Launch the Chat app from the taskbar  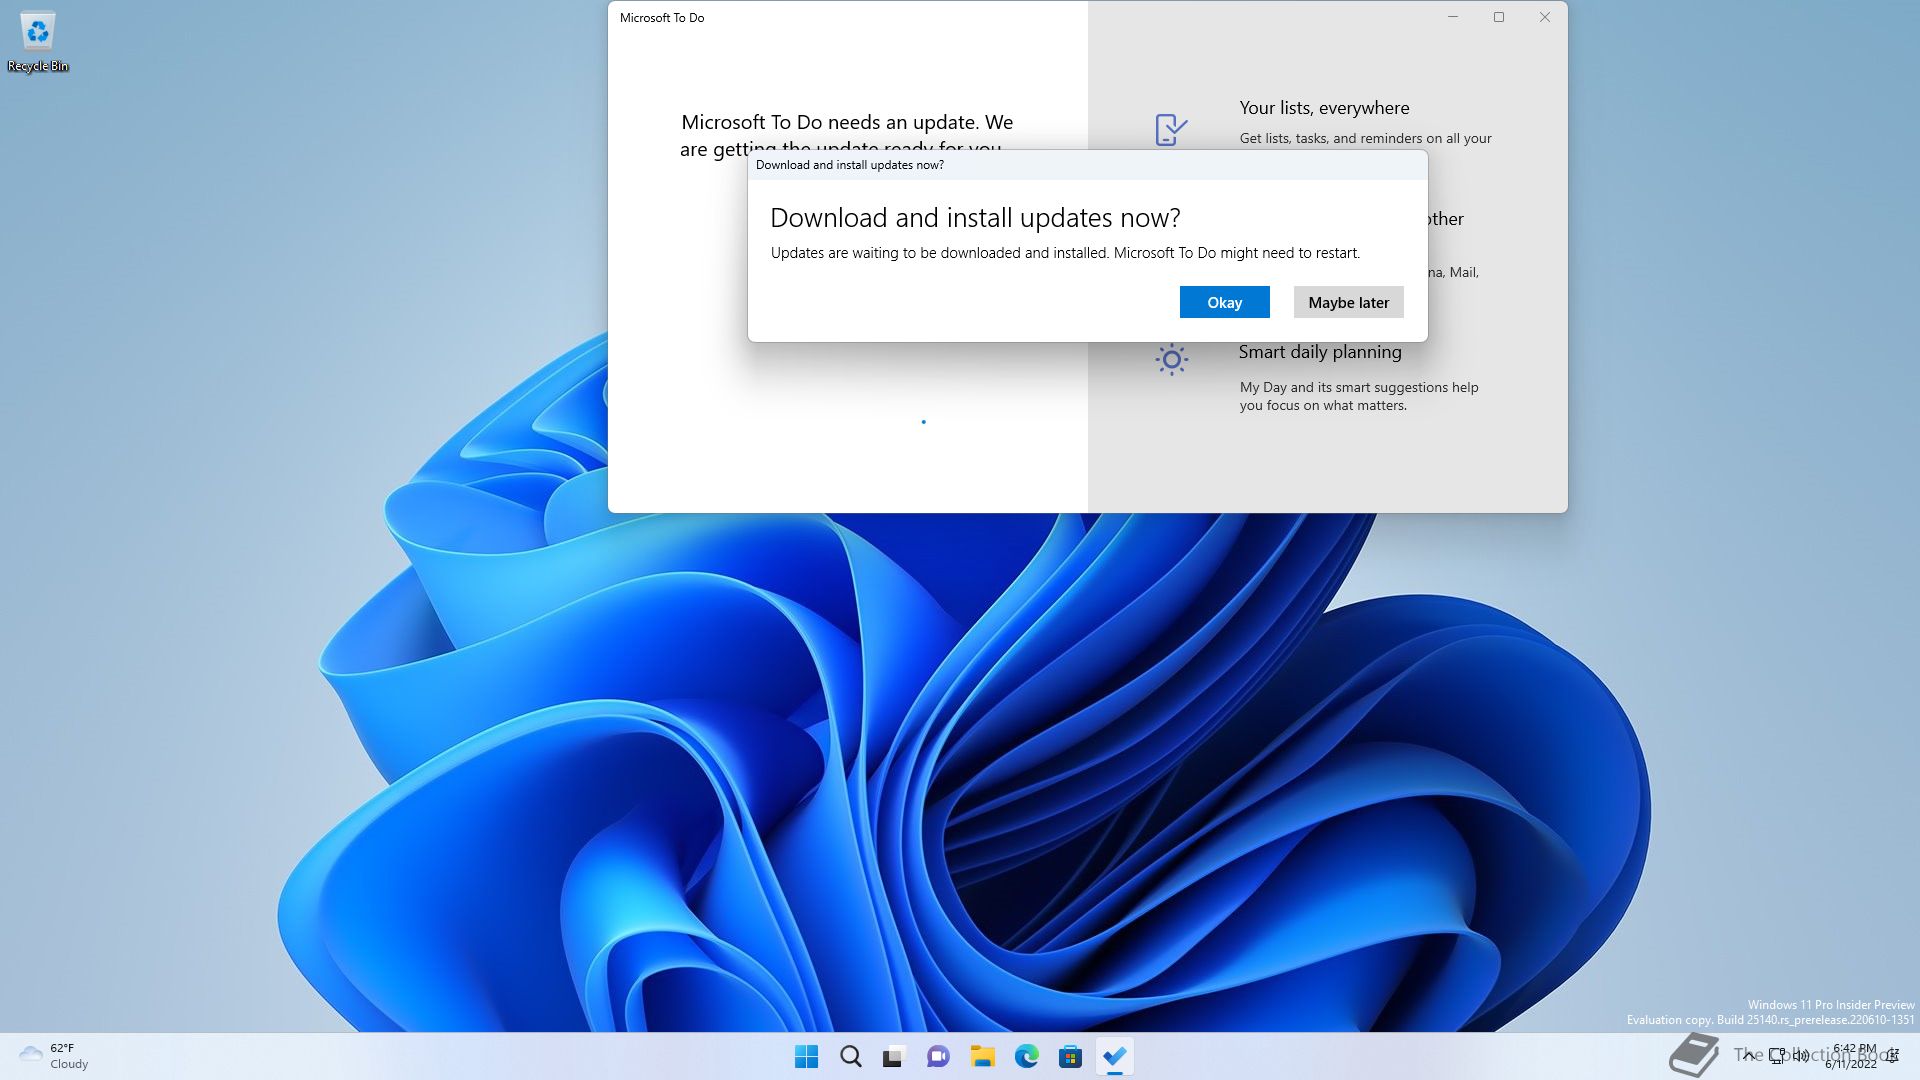tap(938, 1056)
